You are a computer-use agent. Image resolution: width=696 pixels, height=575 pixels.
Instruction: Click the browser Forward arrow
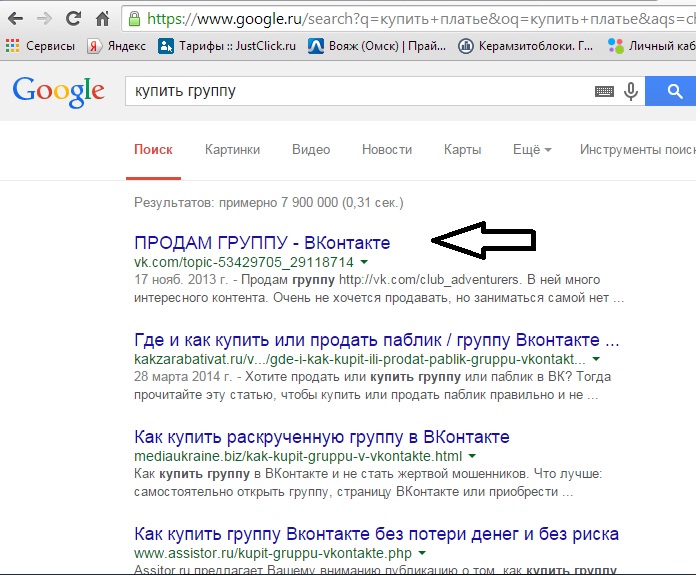pos(44,19)
